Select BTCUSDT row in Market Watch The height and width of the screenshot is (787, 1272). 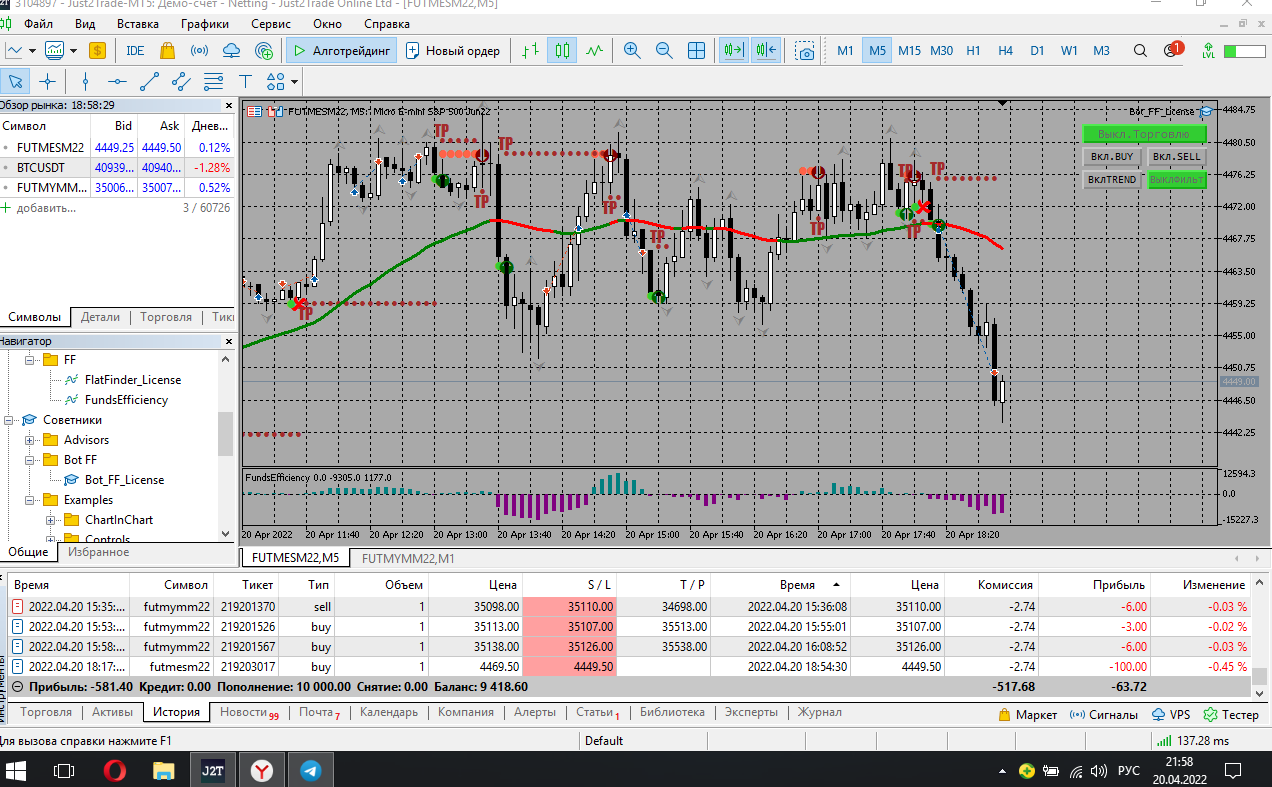pos(42,167)
